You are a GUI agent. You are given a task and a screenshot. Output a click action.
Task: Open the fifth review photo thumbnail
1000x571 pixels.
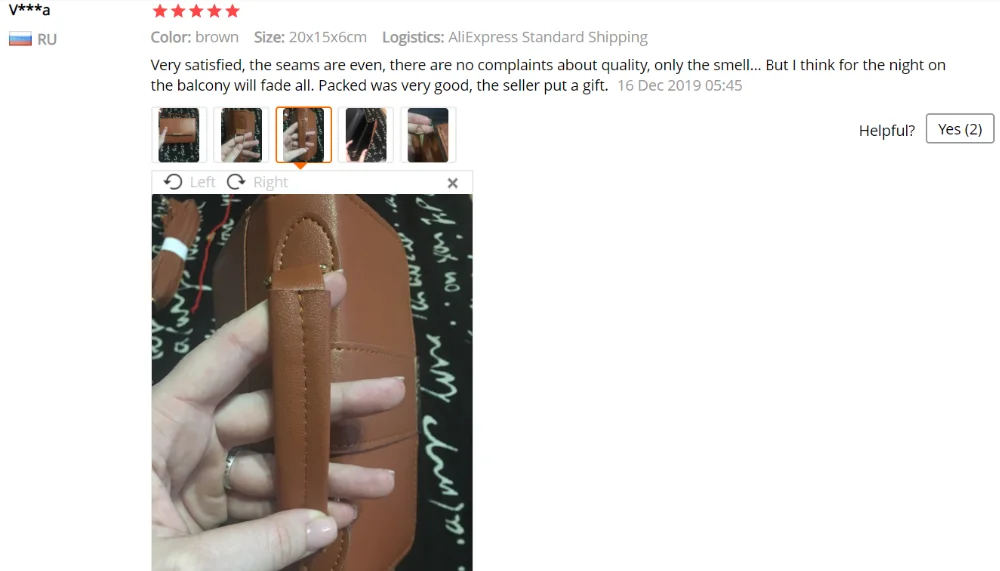click(x=428, y=135)
